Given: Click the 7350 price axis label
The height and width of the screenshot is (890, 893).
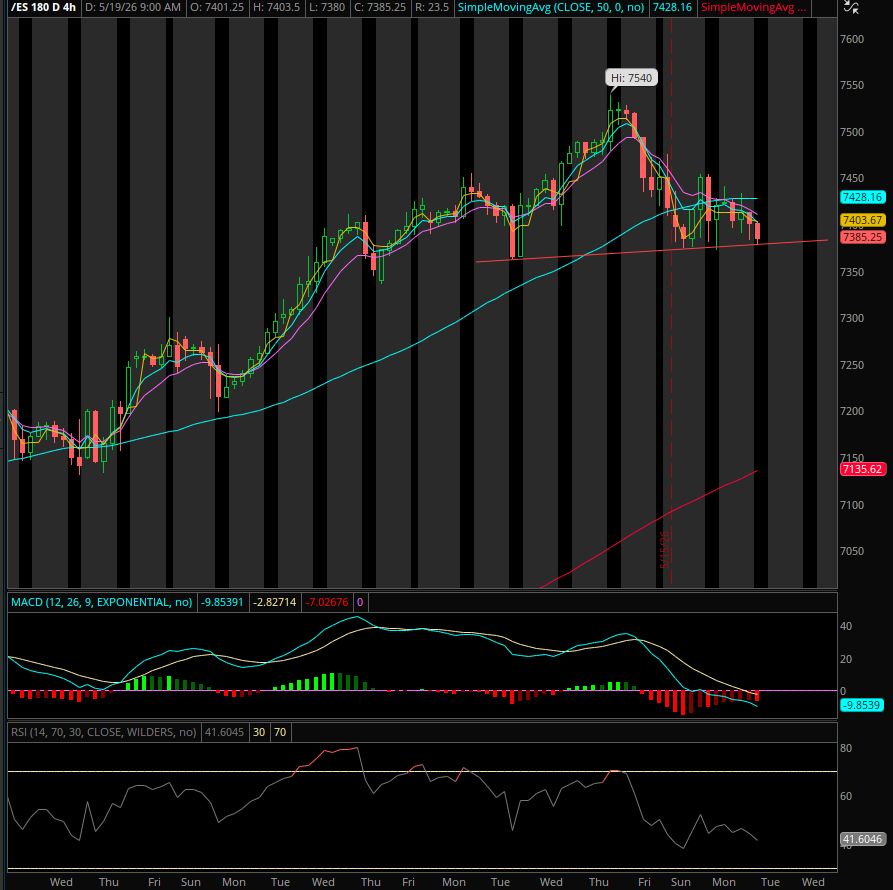Looking at the screenshot, I should [x=852, y=272].
